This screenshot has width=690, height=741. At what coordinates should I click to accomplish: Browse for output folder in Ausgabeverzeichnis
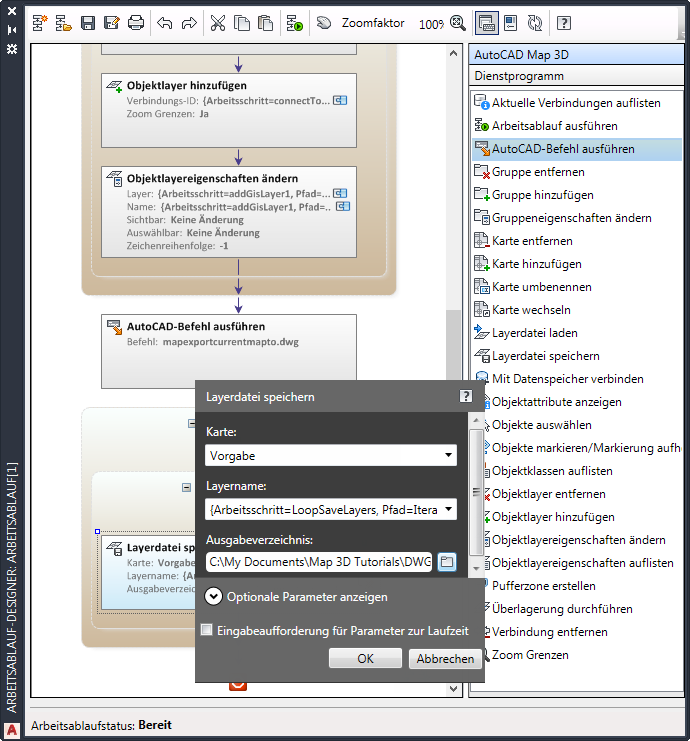[x=447, y=562]
